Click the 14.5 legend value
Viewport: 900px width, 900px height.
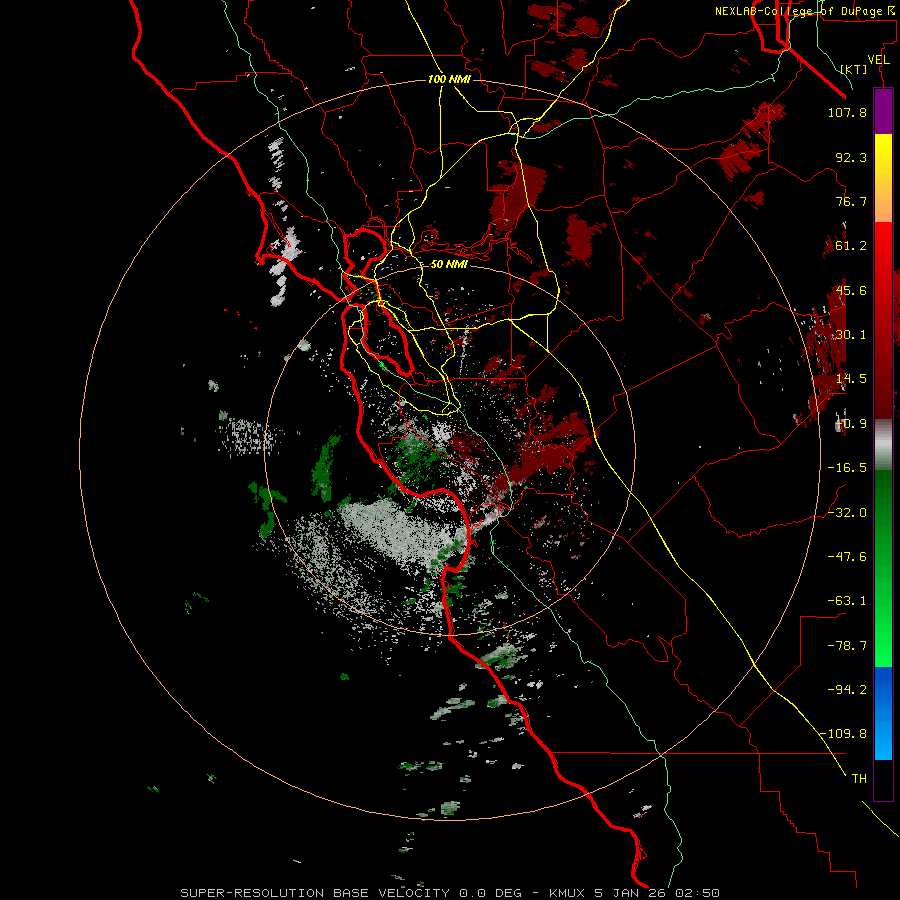click(851, 379)
